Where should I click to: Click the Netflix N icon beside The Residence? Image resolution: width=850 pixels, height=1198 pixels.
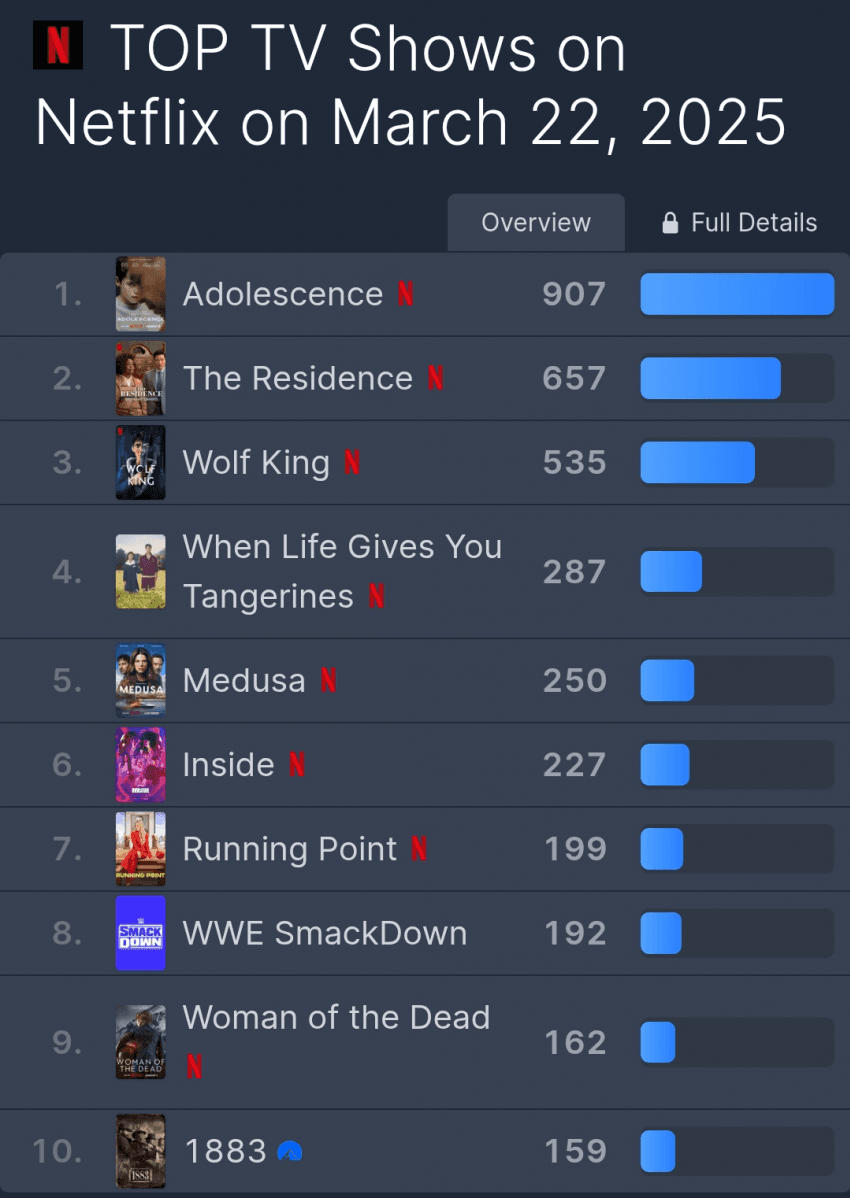435,377
